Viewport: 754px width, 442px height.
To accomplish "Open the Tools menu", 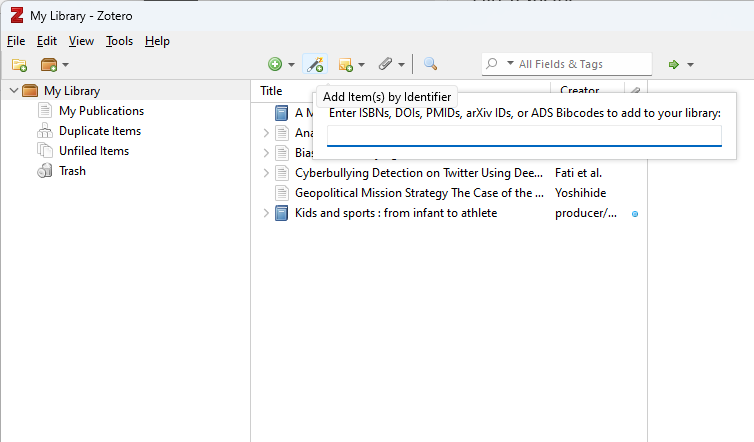I will point(119,41).
